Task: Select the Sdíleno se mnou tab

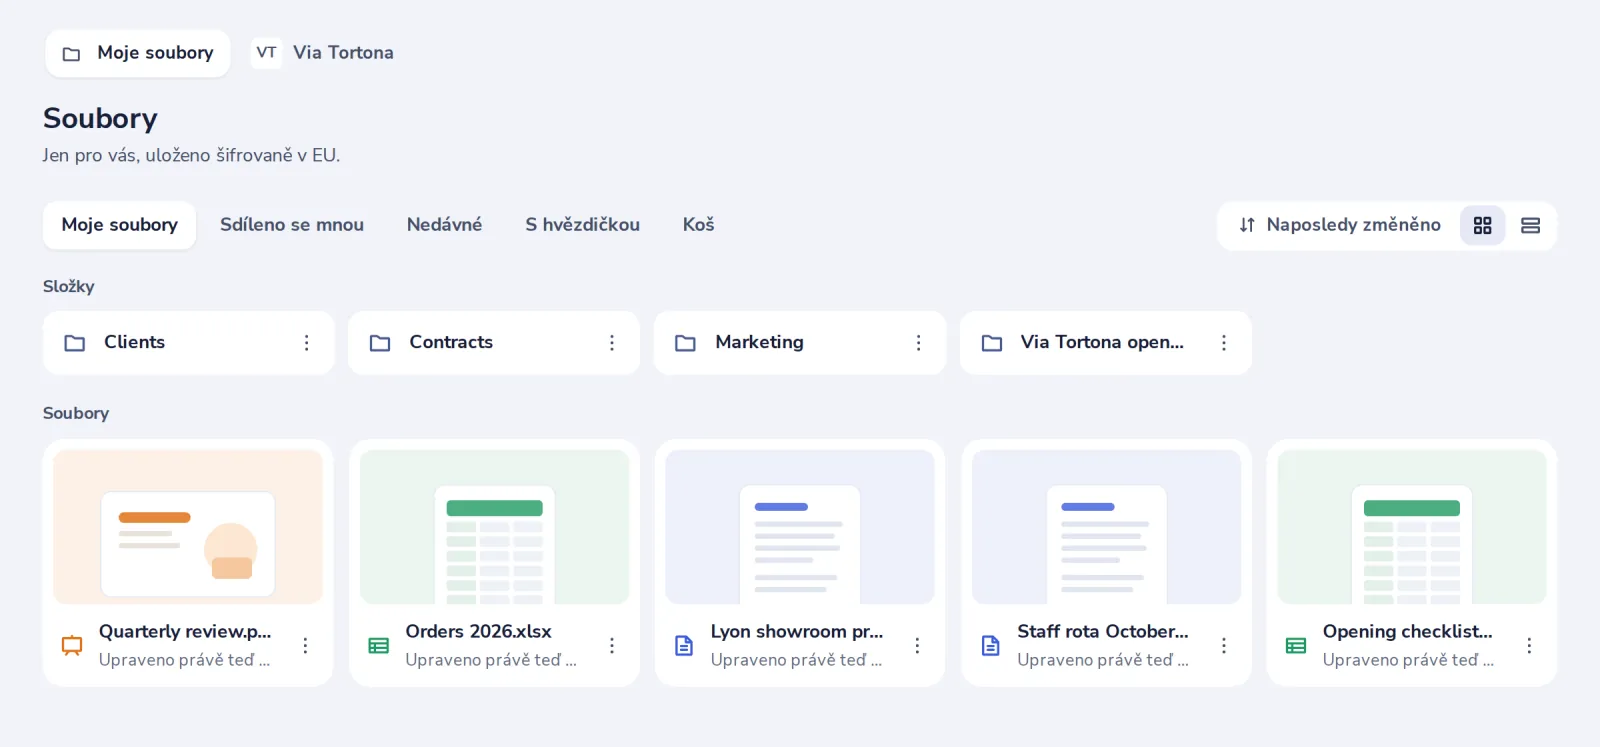Action: 292,225
